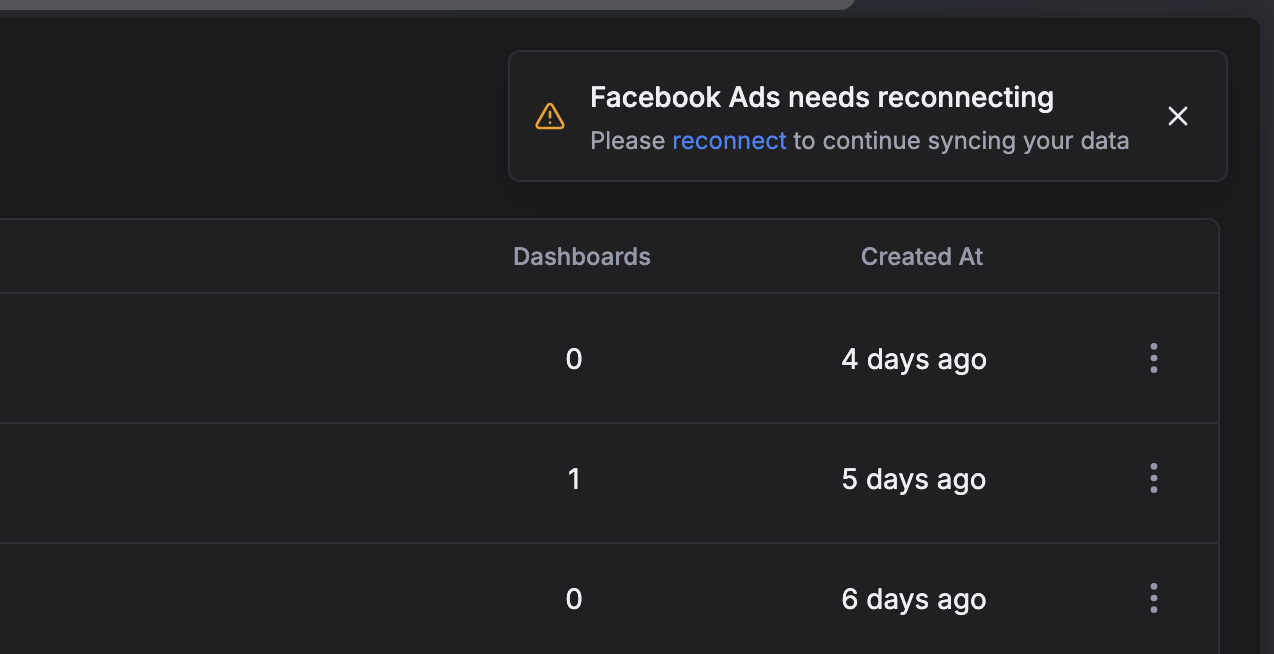Select the '4 days ago' cell
This screenshot has height=654, width=1274.
[914, 359]
